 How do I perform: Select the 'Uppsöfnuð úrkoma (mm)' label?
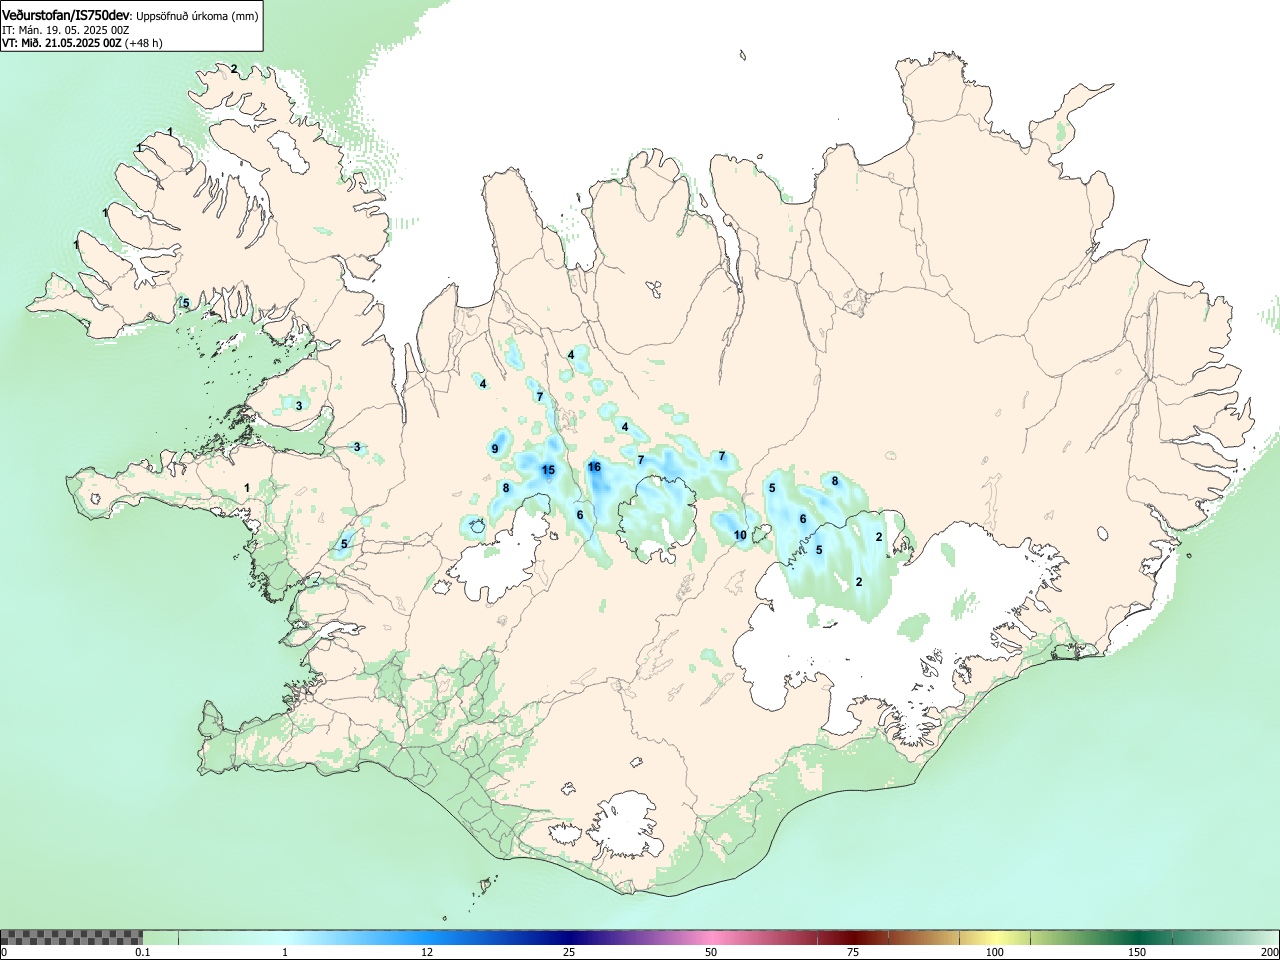pos(197,15)
